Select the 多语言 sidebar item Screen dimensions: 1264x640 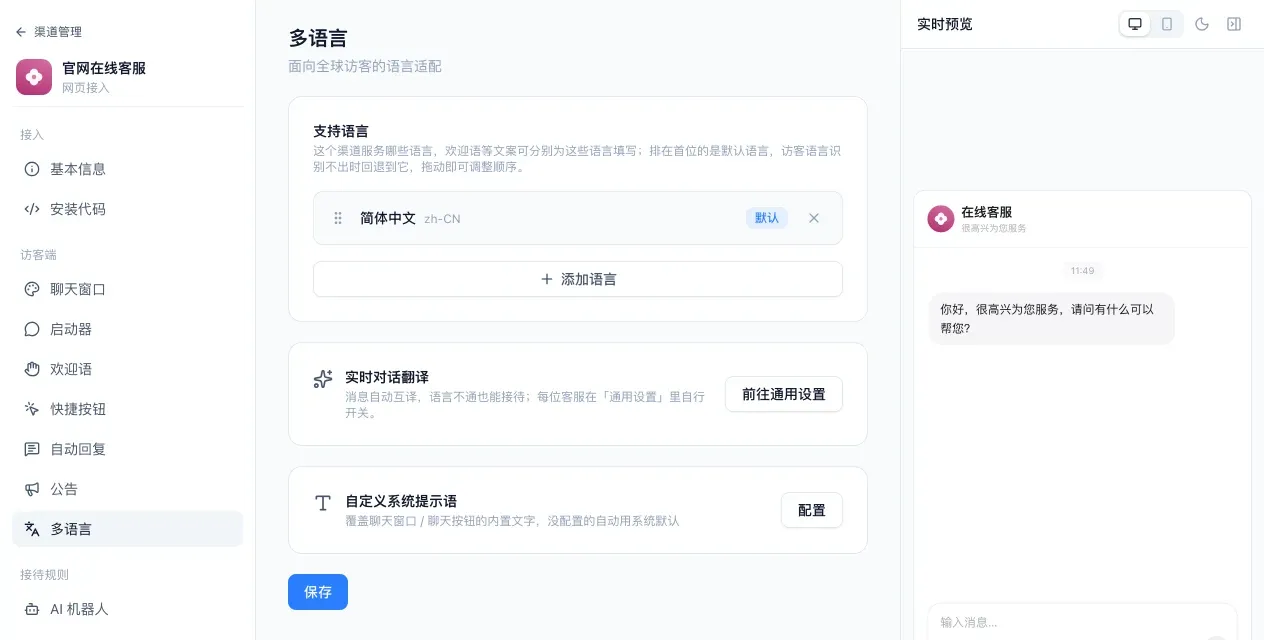pyautogui.click(x=127, y=529)
